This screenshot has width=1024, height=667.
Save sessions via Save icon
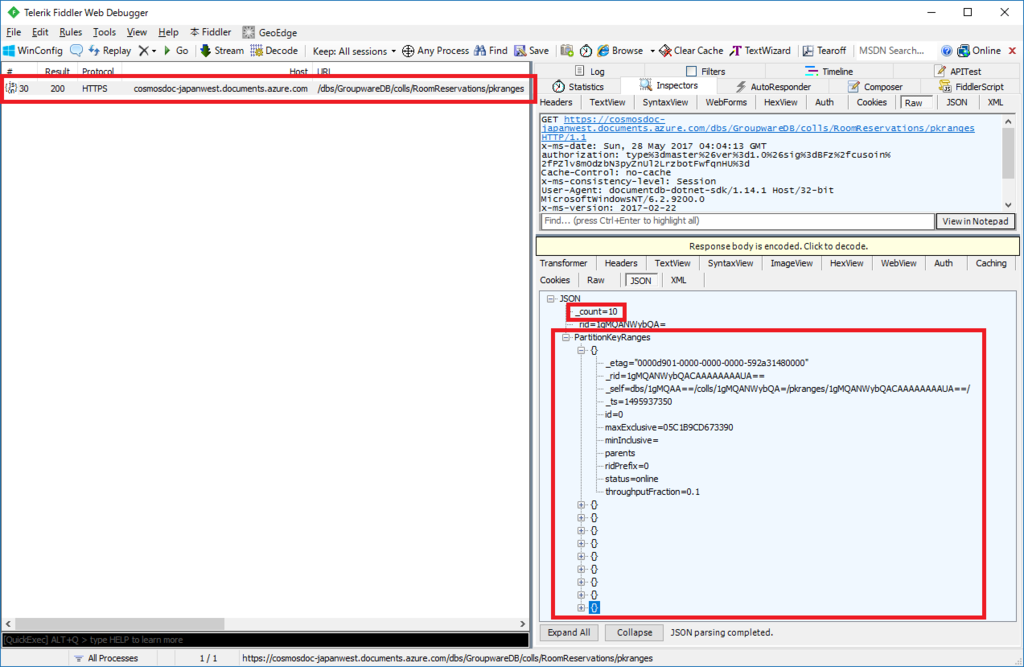point(532,51)
